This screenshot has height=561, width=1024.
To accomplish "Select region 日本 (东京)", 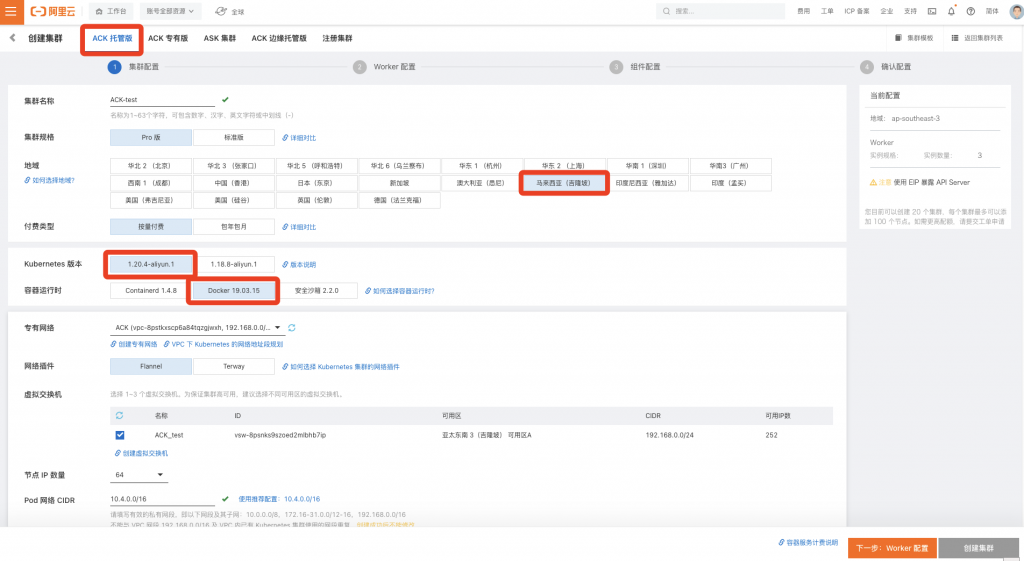I will pos(317,183).
